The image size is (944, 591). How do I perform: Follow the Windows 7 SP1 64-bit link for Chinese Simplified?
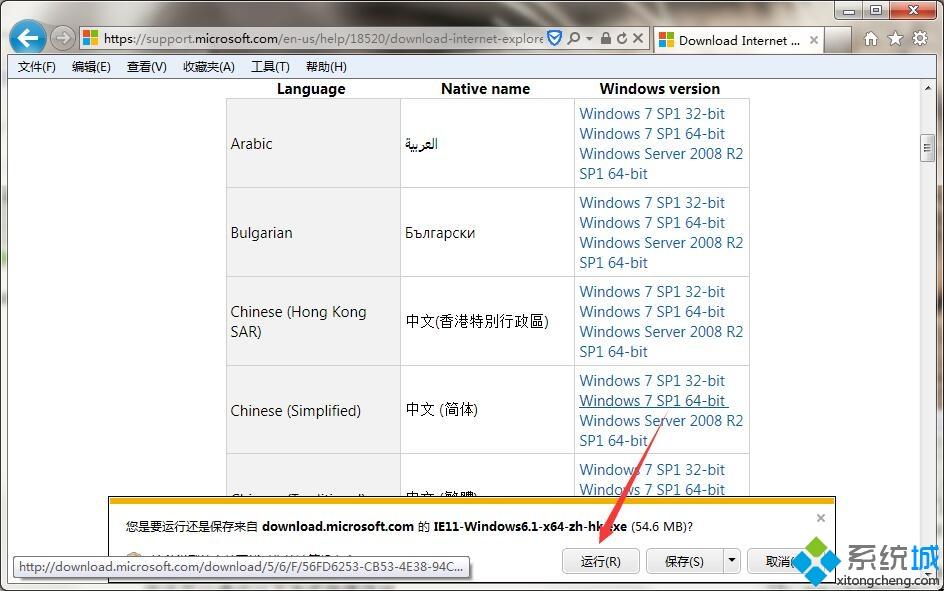(x=652, y=400)
